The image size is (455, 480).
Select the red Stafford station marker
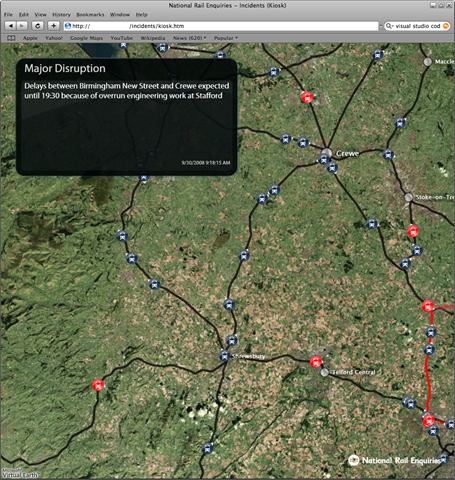click(x=428, y=306)
